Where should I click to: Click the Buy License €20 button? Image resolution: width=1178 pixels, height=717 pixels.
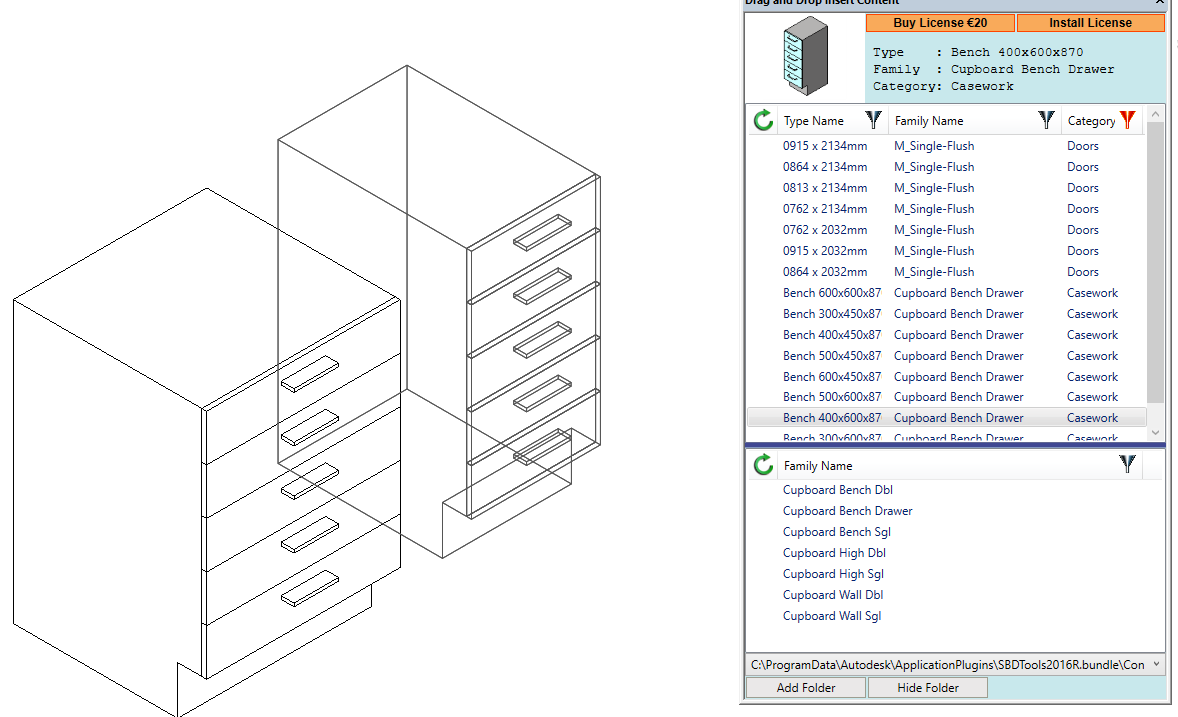pos(940,22)
